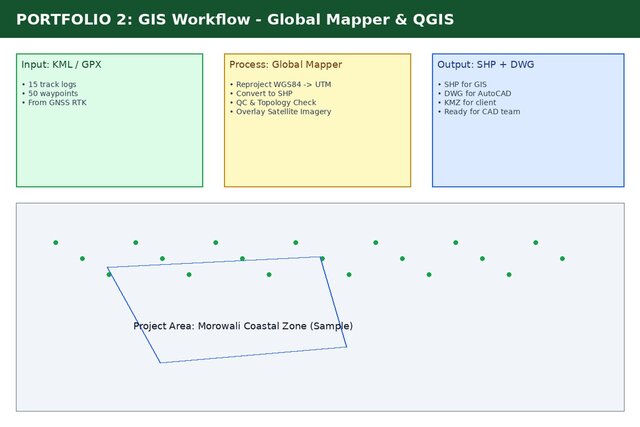Click the 'Process: Global Mapper' heading
This screenshot has height=427, width=640.
click(286, 64)
